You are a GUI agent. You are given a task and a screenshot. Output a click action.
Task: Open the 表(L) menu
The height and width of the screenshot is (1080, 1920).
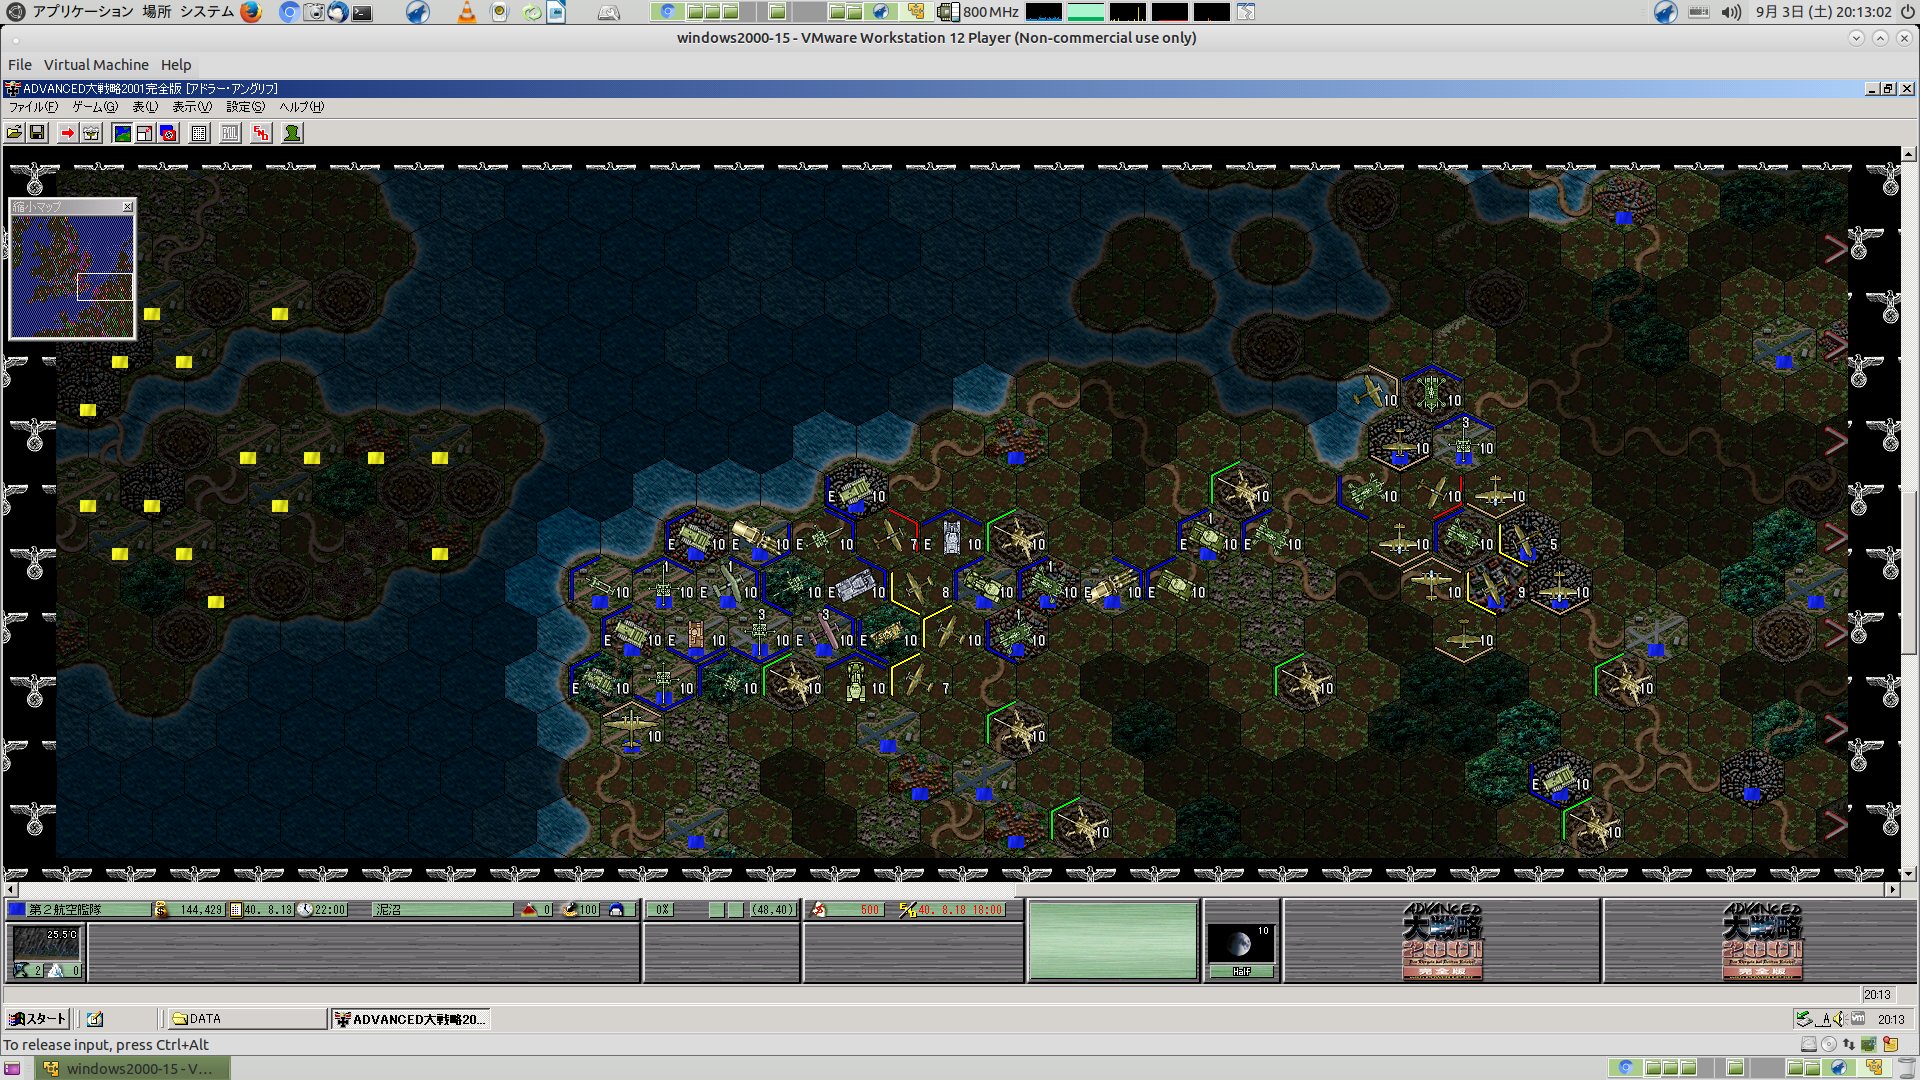pos(145,107)
